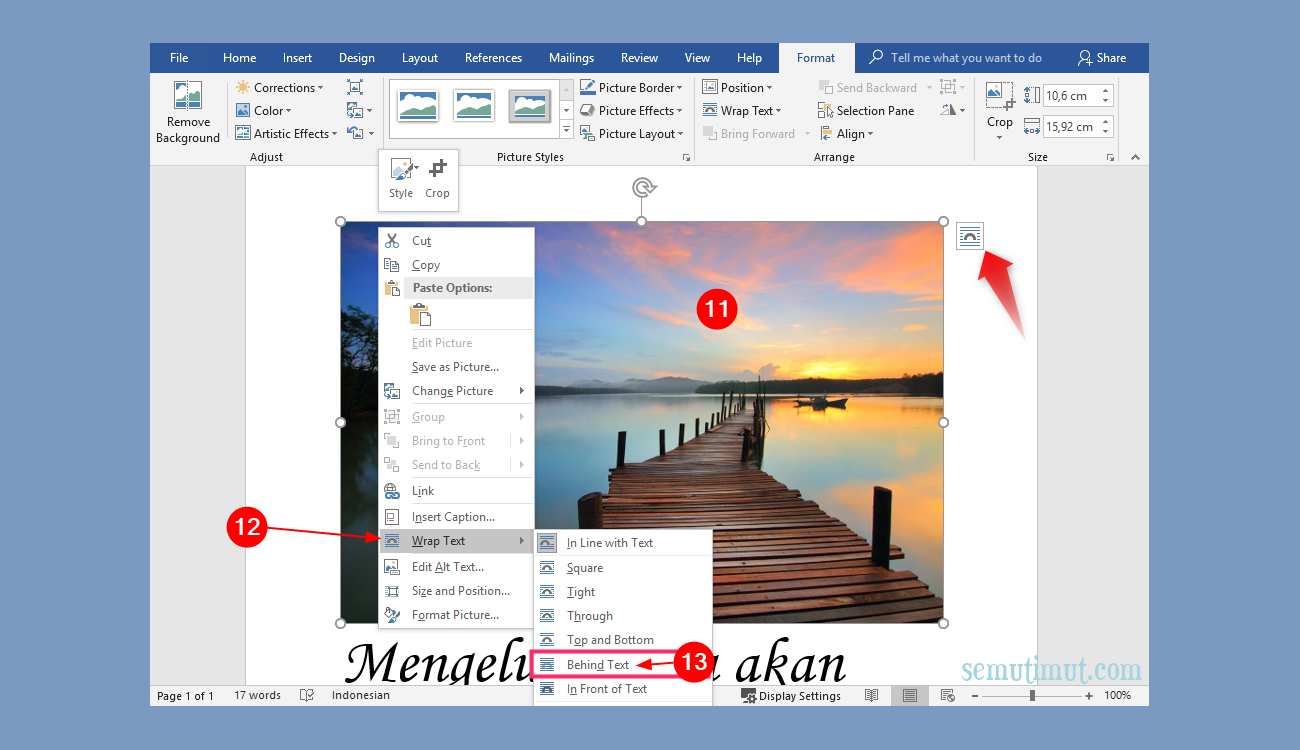This screenshot has width=1300, height=750.
Task: Open the Align dropdown
Action: [x=847, y=134]
